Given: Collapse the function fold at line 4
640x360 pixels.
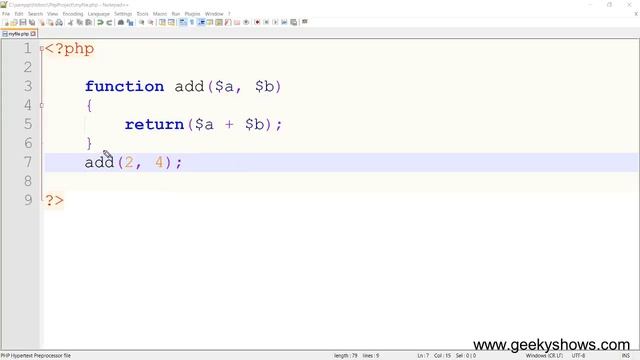Looking at the screenshot, I should pyautogui.click(x=42, y=106).
